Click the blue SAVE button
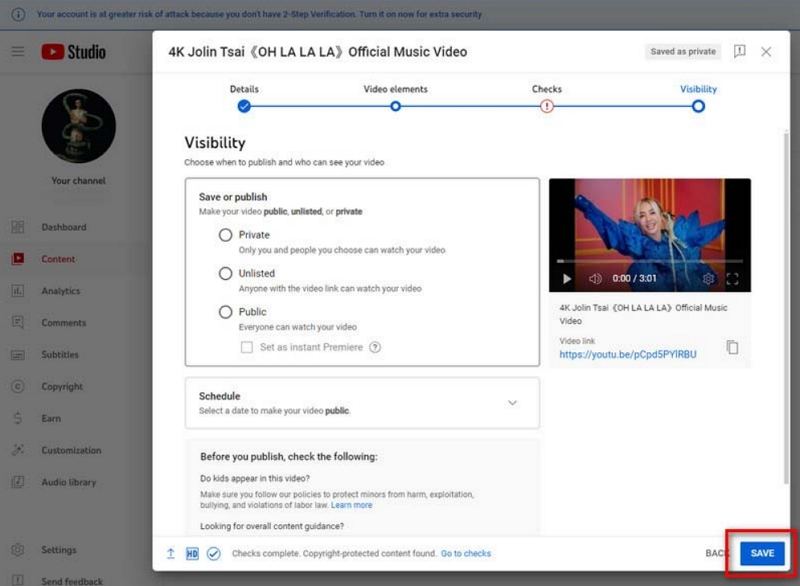The width and height of the screenshot is (800, 586). [762, 553]
